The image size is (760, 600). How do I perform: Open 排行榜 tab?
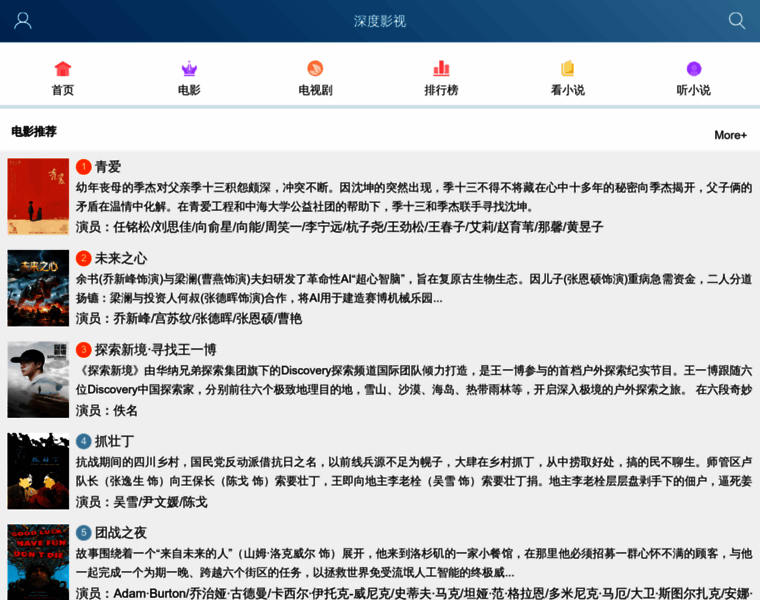[442, 90]
